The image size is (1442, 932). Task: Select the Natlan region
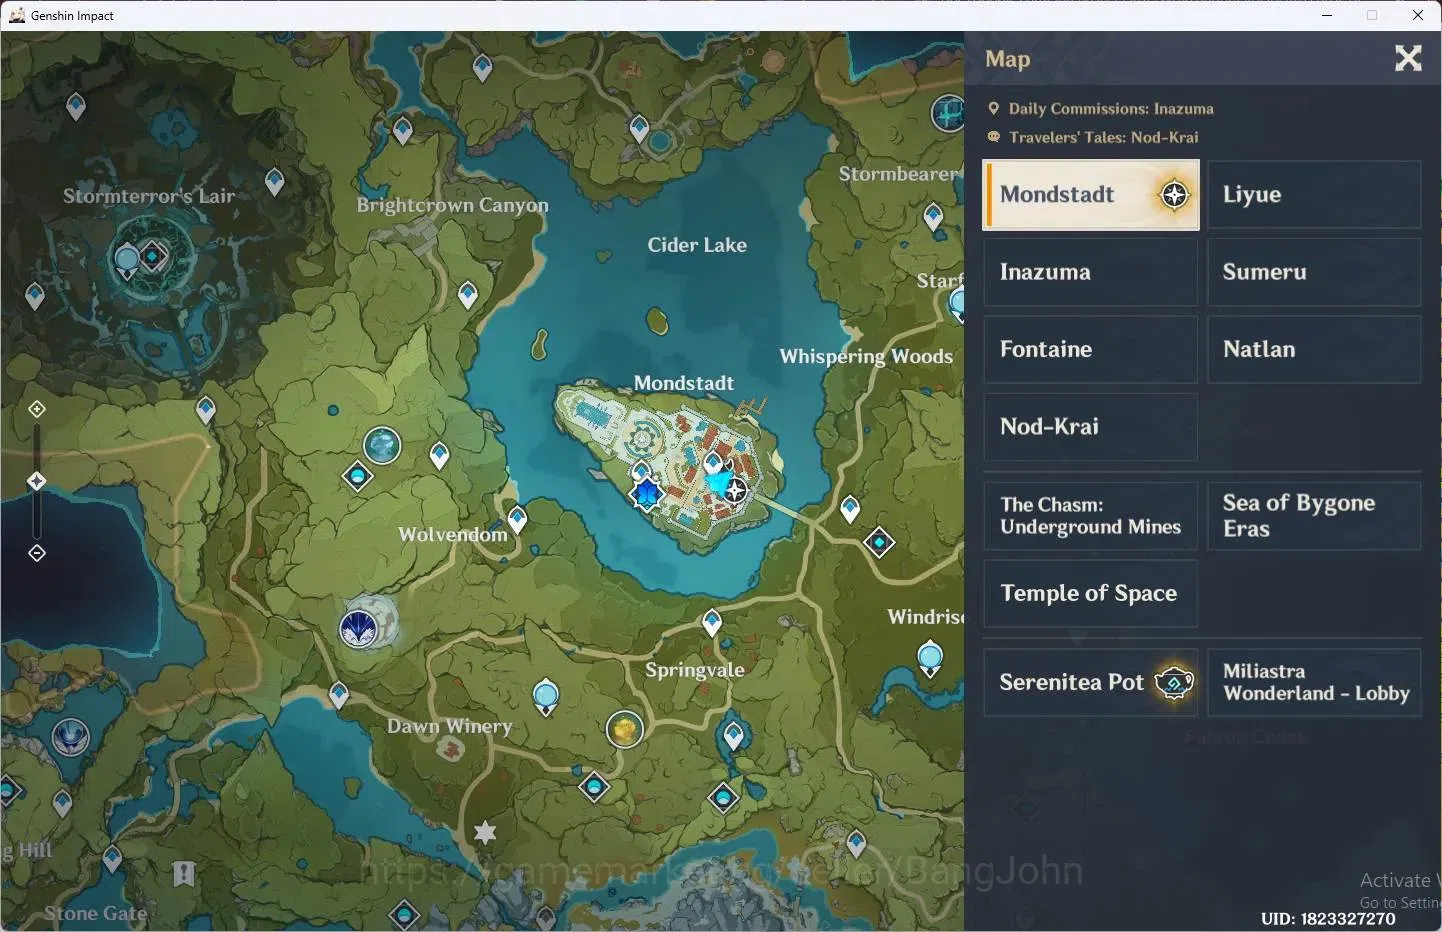coord(1314,349)
